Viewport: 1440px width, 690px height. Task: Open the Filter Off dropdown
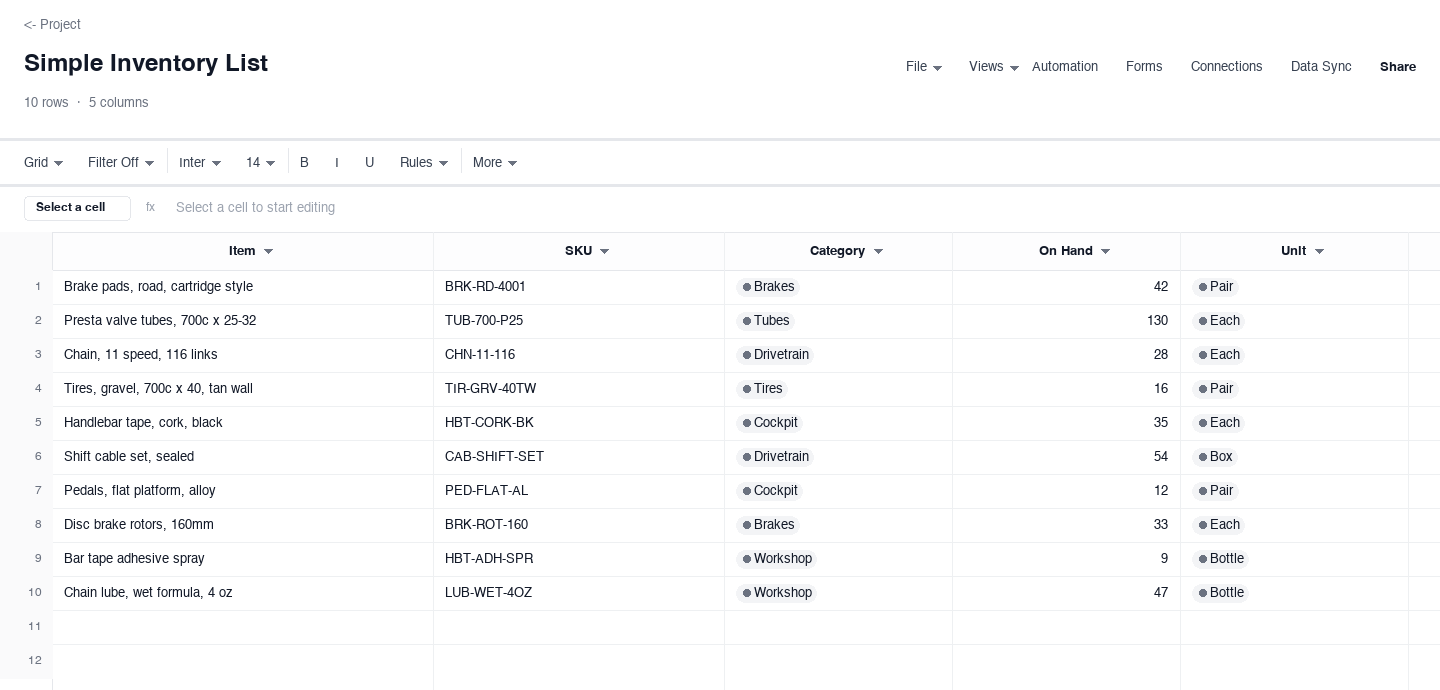click(x=121, y=162)
